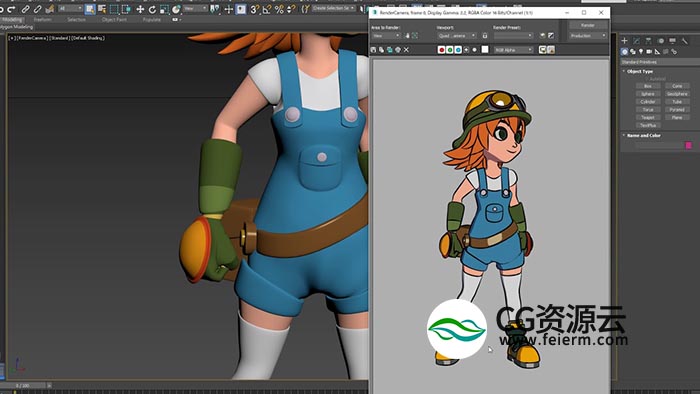
Task: Open Environment and Effects dialog icon
Action: click(x=551, y=36)
